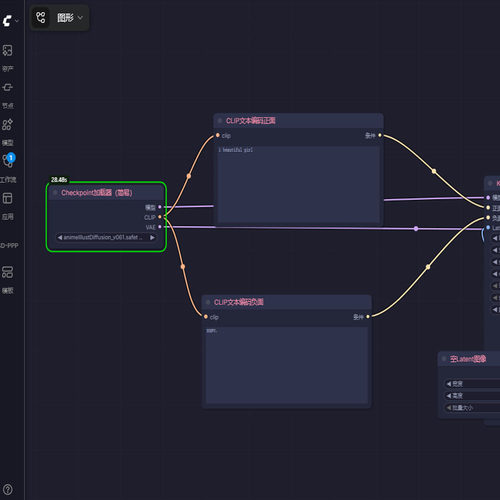Open the ComfyUI logo menu
The image size is (500, 500).
(x=9, y=21)
